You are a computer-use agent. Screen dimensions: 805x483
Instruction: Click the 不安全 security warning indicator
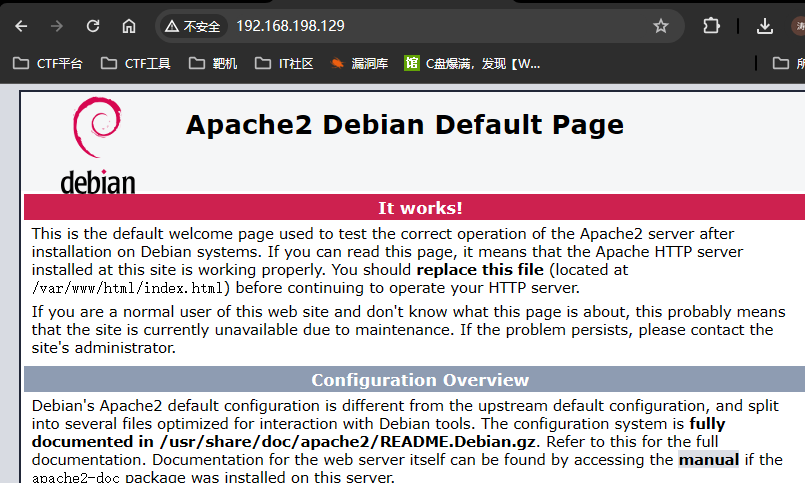coord(193,26)
